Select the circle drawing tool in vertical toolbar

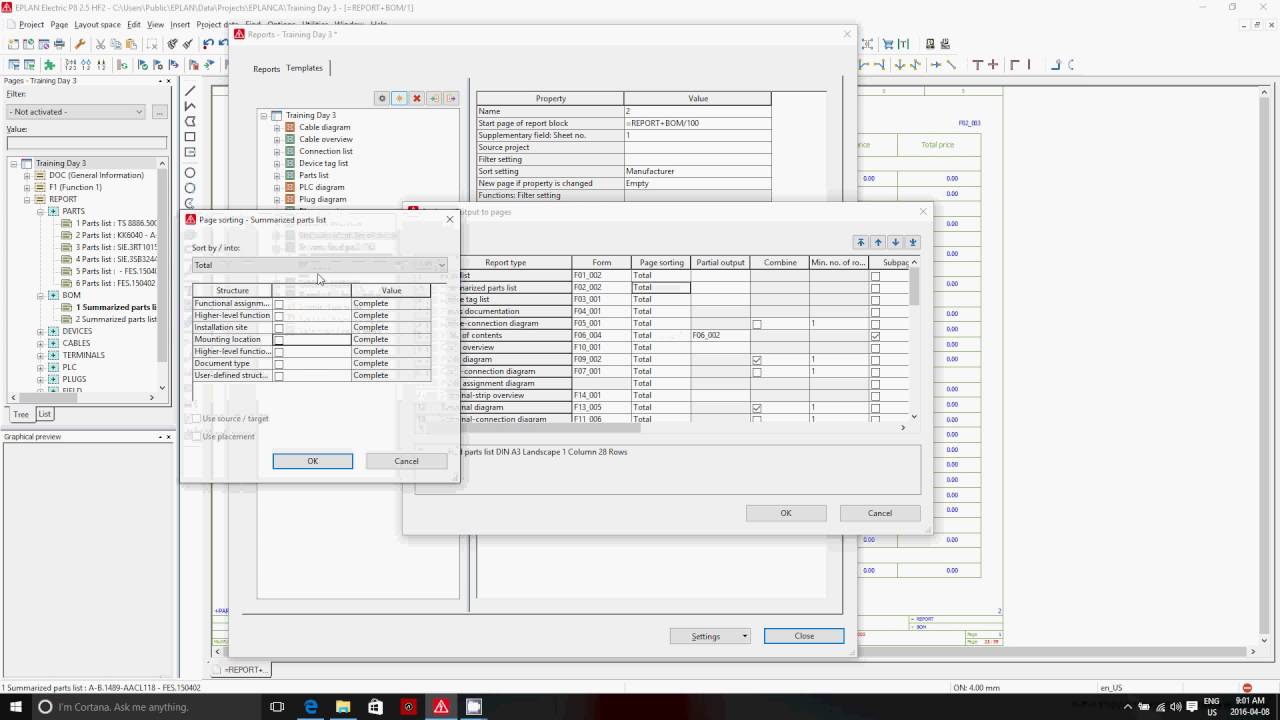coord(190,173)
